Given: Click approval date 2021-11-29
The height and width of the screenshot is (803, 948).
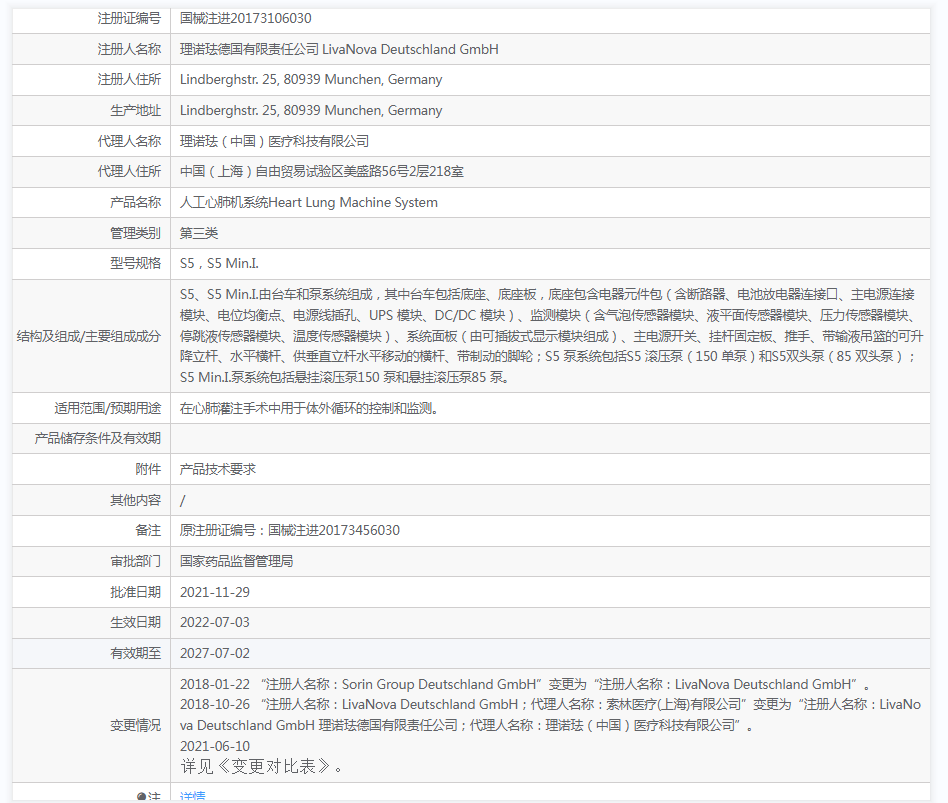Looking at the screenshot, I should tap(215, 592).
